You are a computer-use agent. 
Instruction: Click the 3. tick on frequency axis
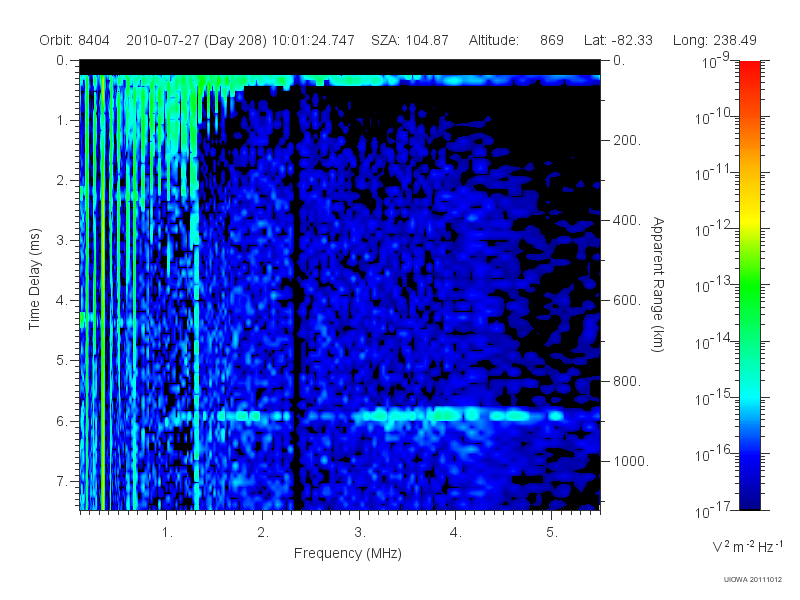(x=360, y=532)
